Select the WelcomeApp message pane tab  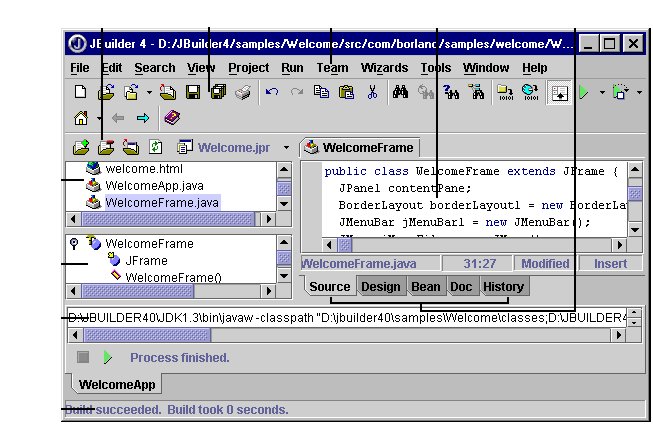[x=117, y=384]
